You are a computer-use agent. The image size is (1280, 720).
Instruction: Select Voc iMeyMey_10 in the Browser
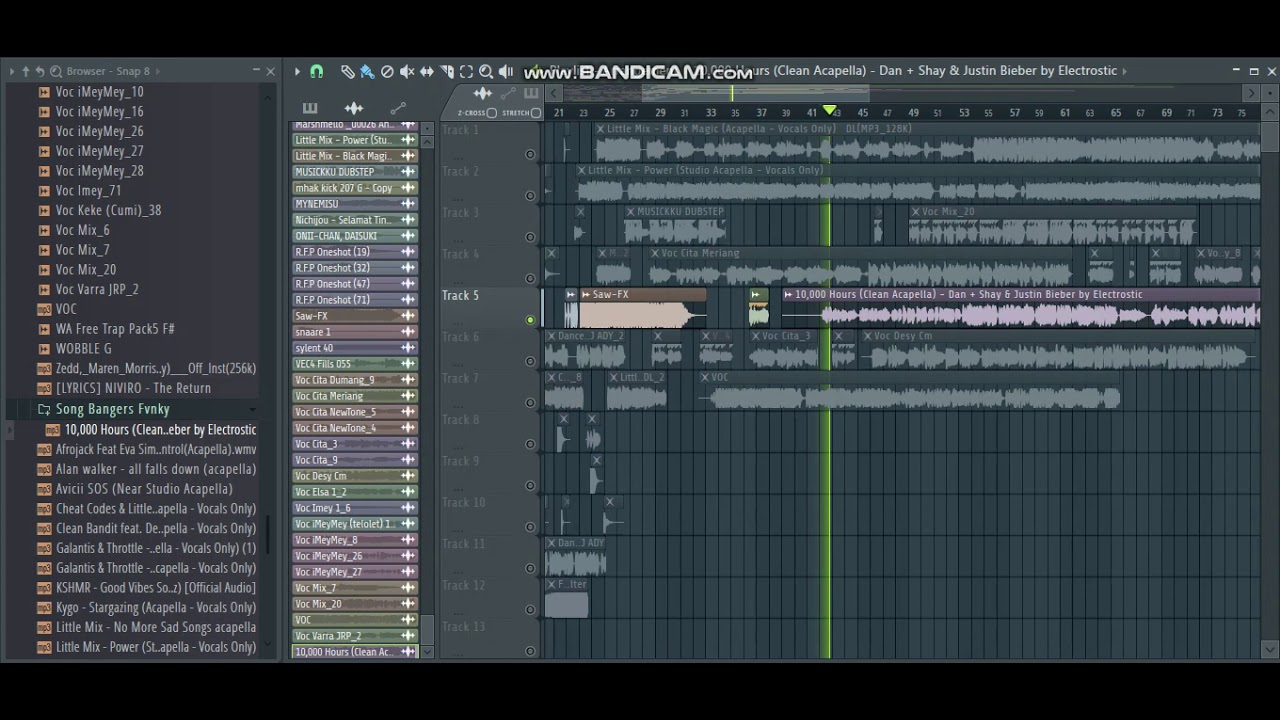99,92
